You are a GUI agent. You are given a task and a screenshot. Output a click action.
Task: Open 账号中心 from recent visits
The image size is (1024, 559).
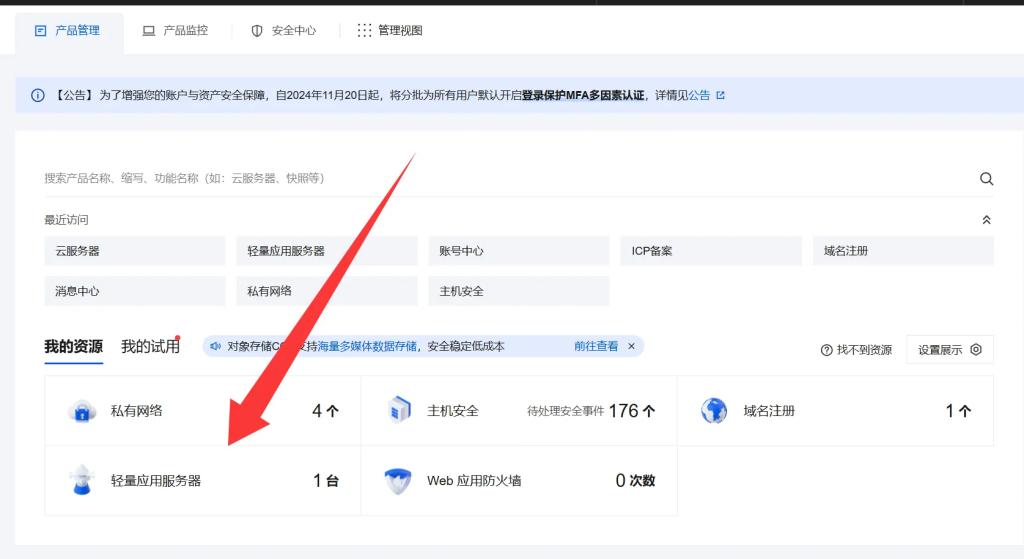519,251
